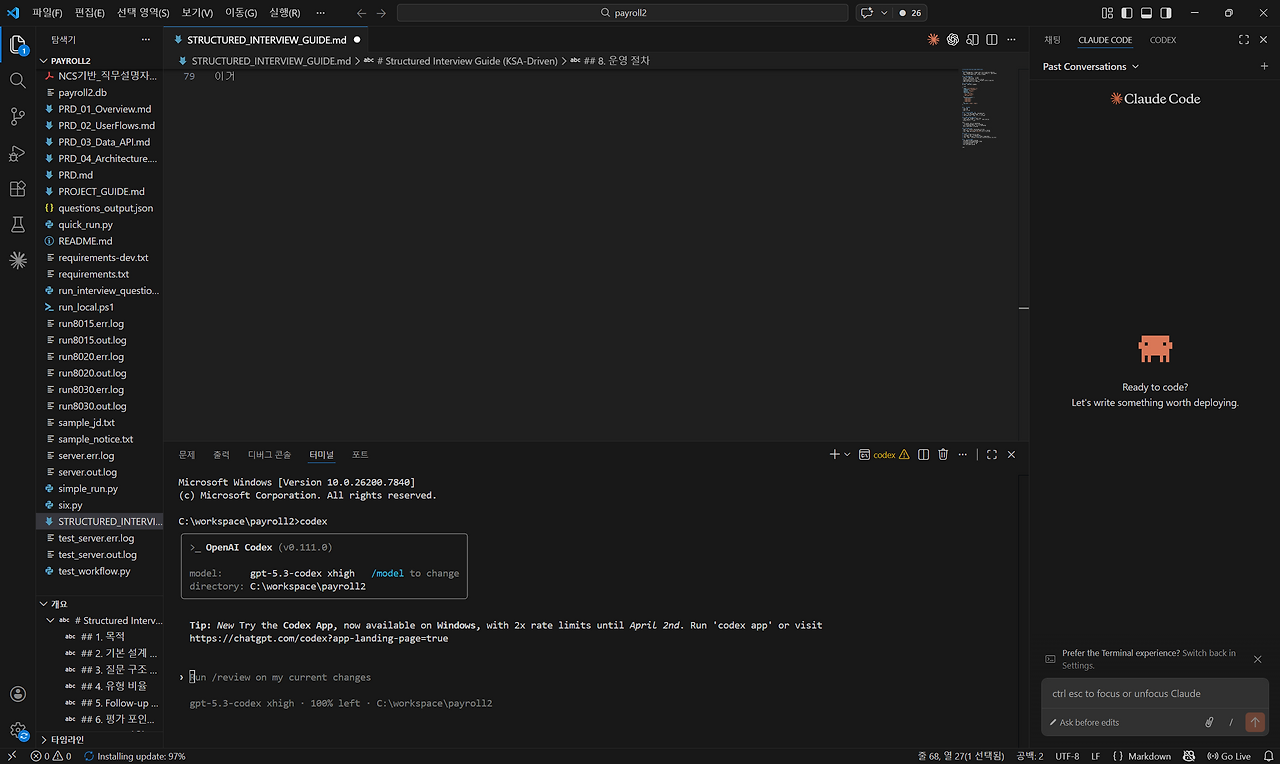
Task: Click the Claude prompt input field
Action: (1155, 693)
